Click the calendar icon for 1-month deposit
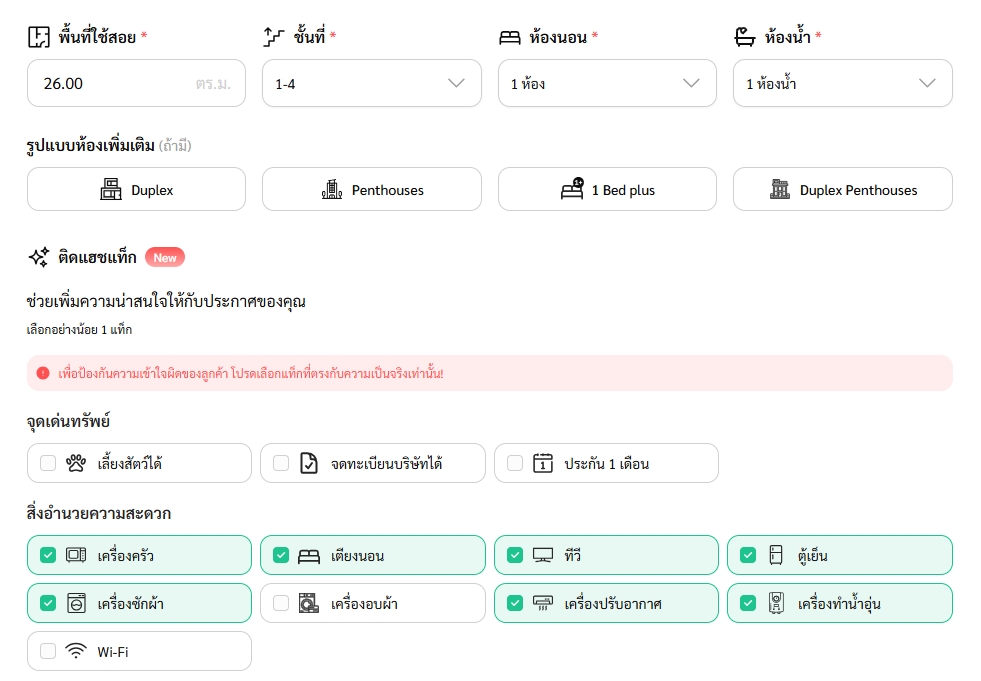Image resolution: width=981 pixels, height=681 pixels. click(x=543, y=463)
